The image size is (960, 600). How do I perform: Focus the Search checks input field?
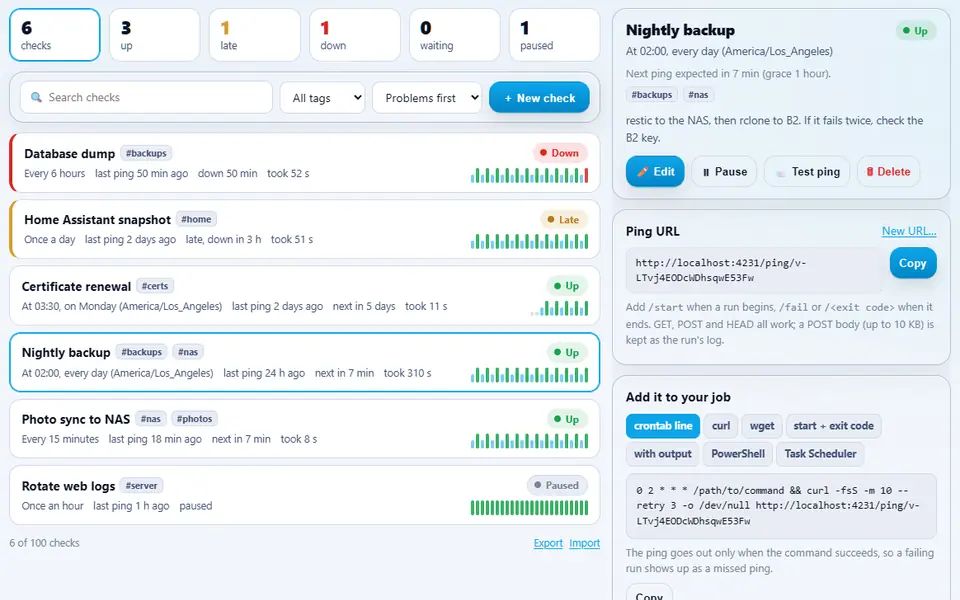pos(146,97)
